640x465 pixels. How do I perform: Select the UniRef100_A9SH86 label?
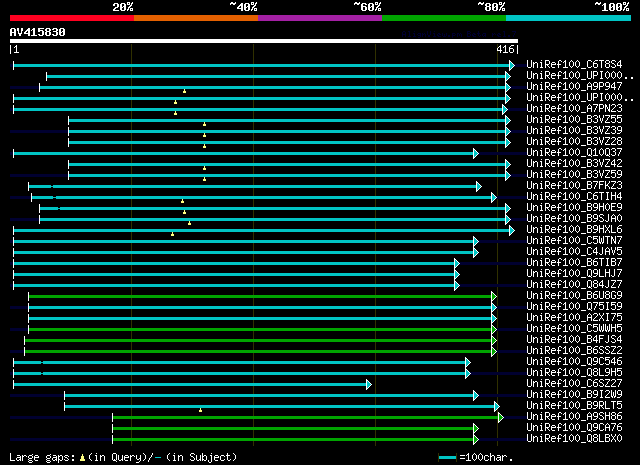tap(574, 417)
